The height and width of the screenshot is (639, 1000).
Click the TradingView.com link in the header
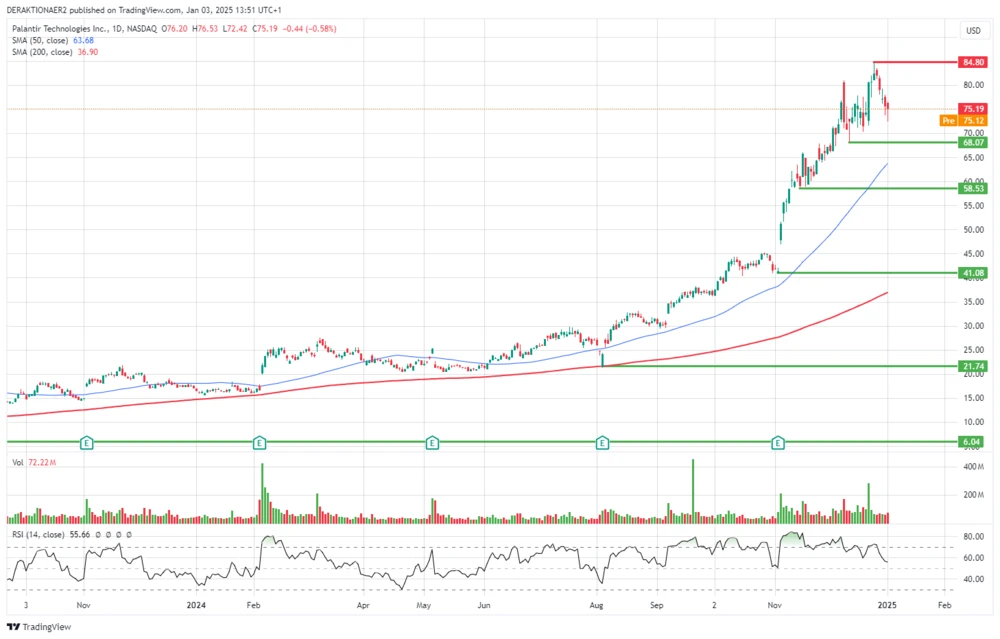(x=143, y=9)
